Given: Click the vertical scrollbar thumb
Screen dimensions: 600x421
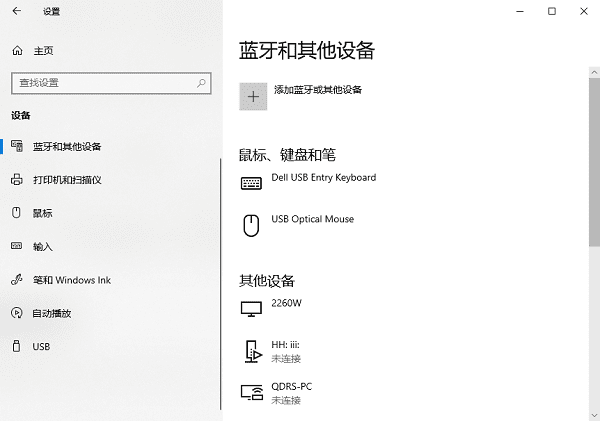Looking at the screenshot, I should [x=594, y=162].
